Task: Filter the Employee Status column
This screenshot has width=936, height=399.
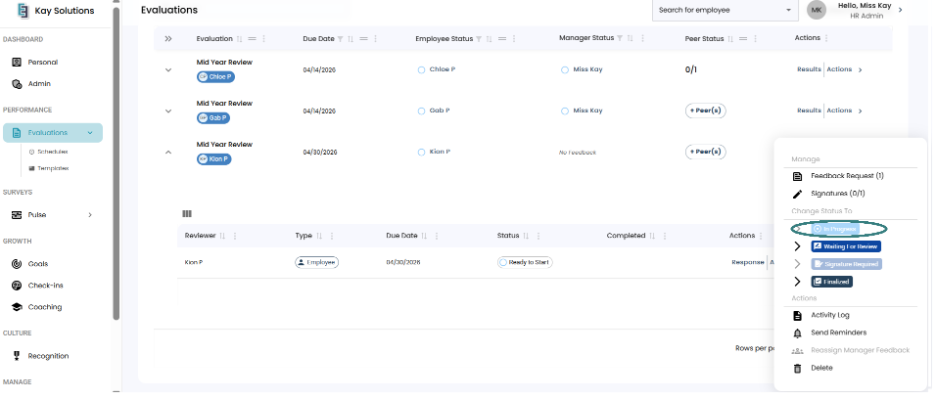Action: pyautogui.click(x=478, y=39)
